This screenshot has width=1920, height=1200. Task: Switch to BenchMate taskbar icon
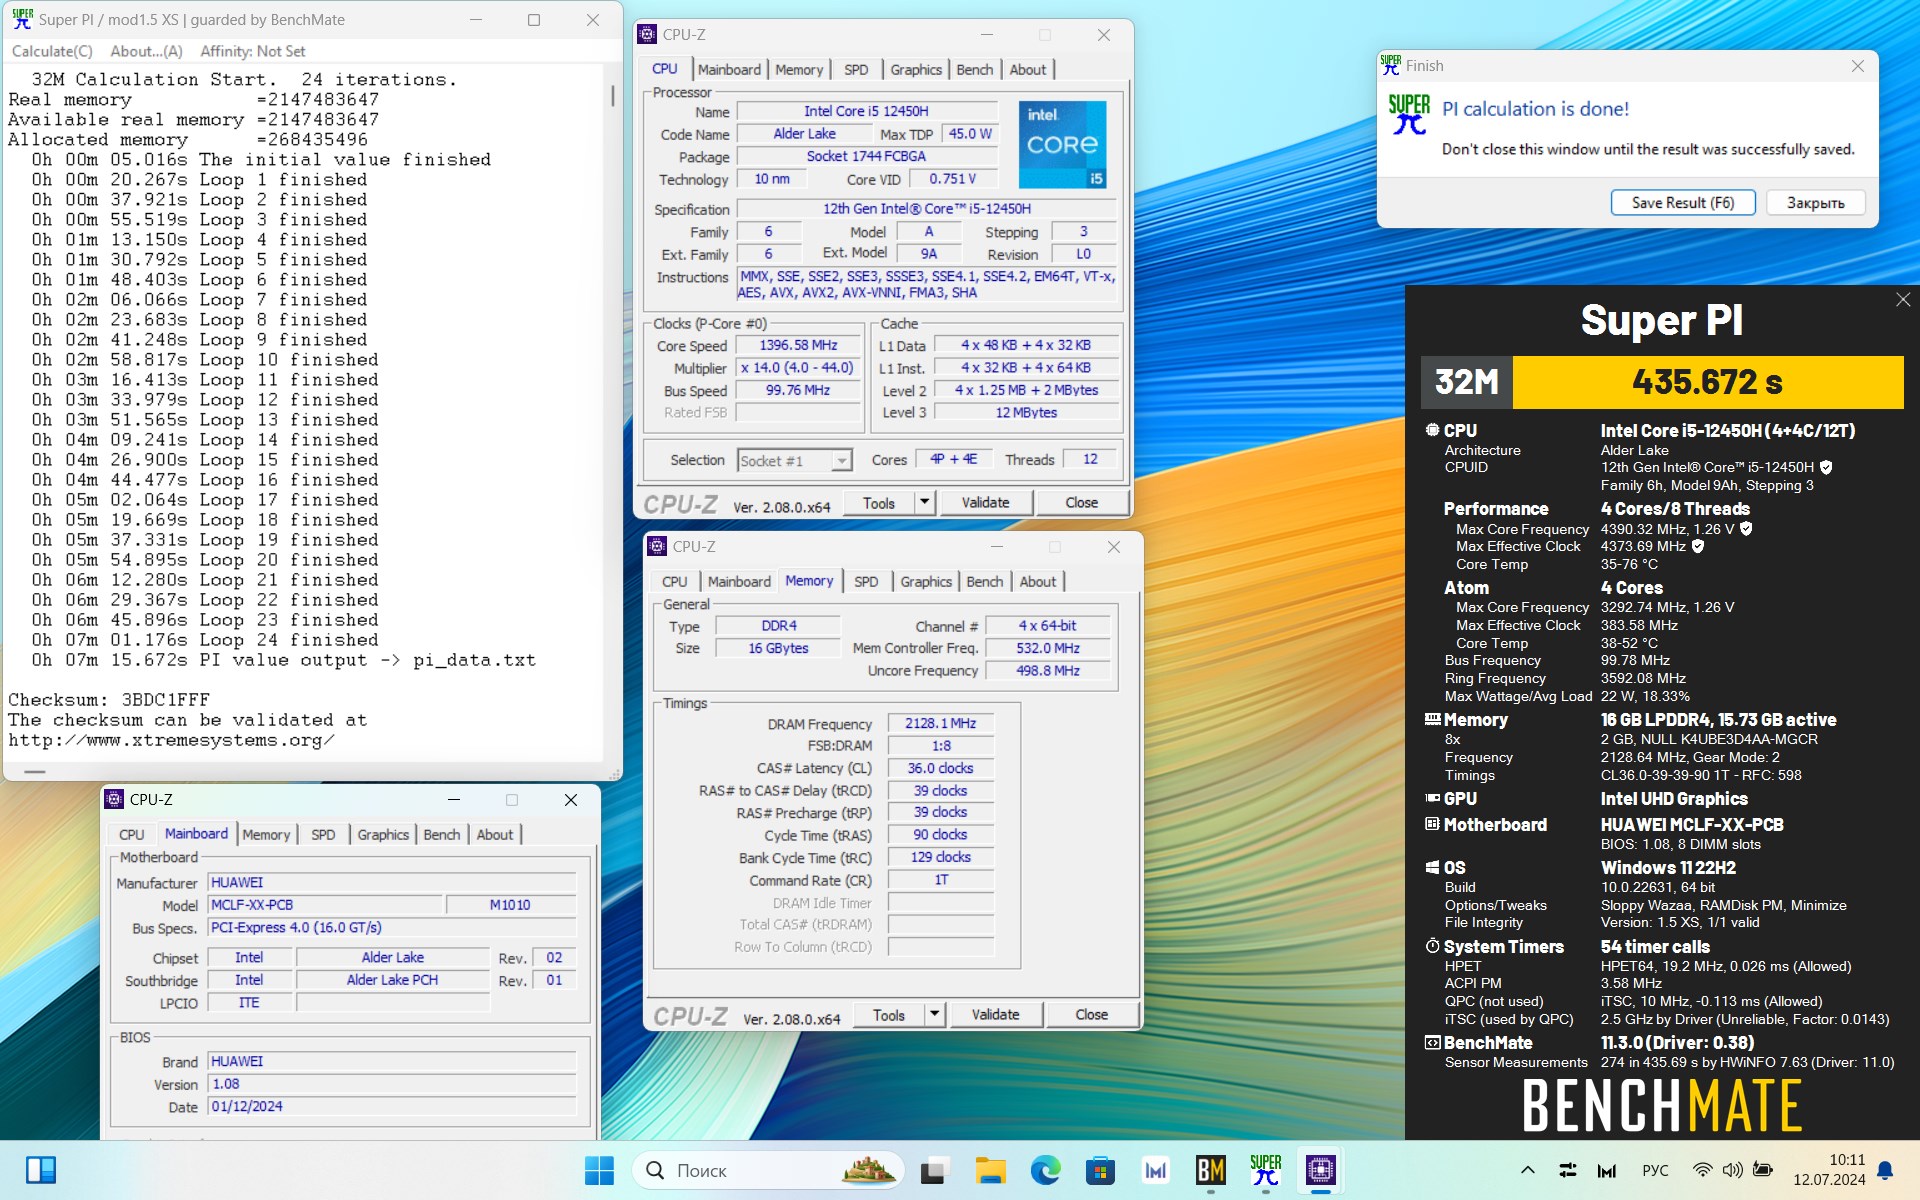pyautogui.click(x=1210, y=1170)
